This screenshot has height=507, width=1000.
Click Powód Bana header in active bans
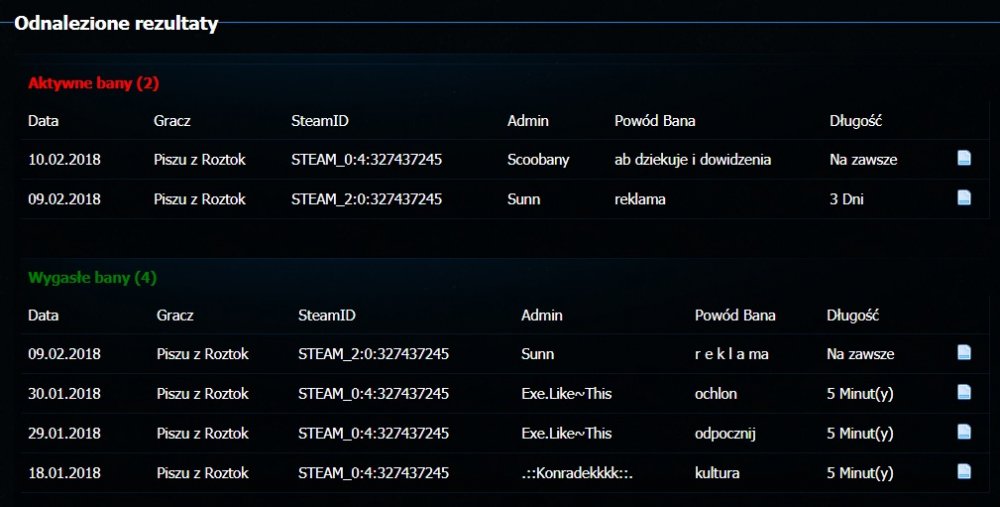coord(654,121)
